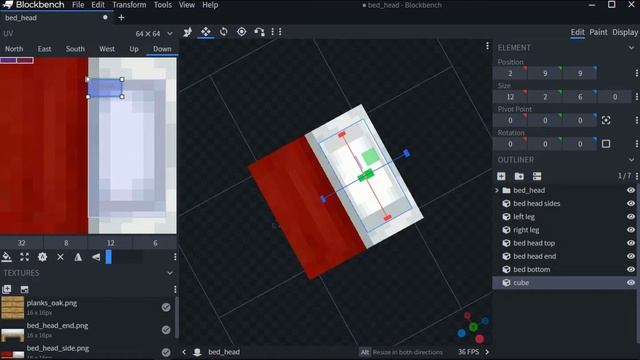
Task: Add a new project tab with plus
Action: pos(121,18)
